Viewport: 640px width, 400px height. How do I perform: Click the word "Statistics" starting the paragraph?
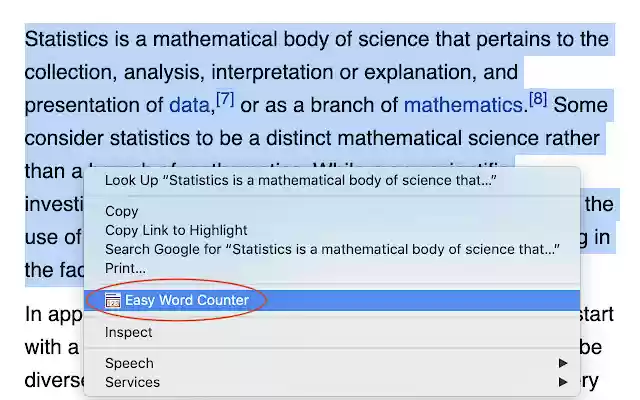click(67, 39)
